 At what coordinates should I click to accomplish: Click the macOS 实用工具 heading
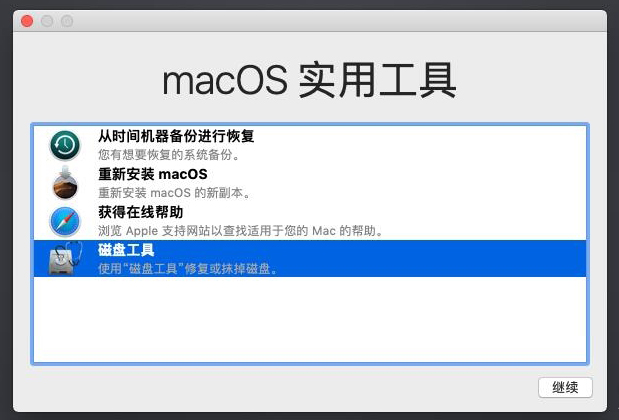310,81
